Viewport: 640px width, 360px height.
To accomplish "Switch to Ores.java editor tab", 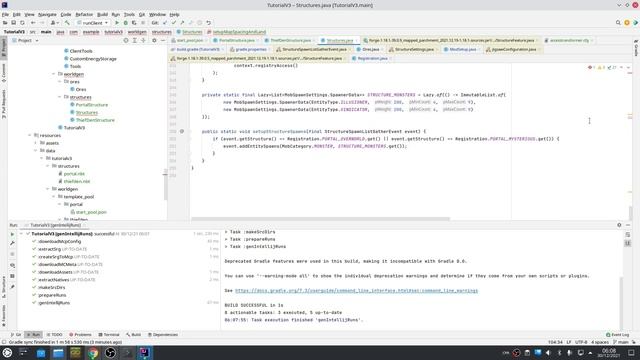I will coord(371,49).
